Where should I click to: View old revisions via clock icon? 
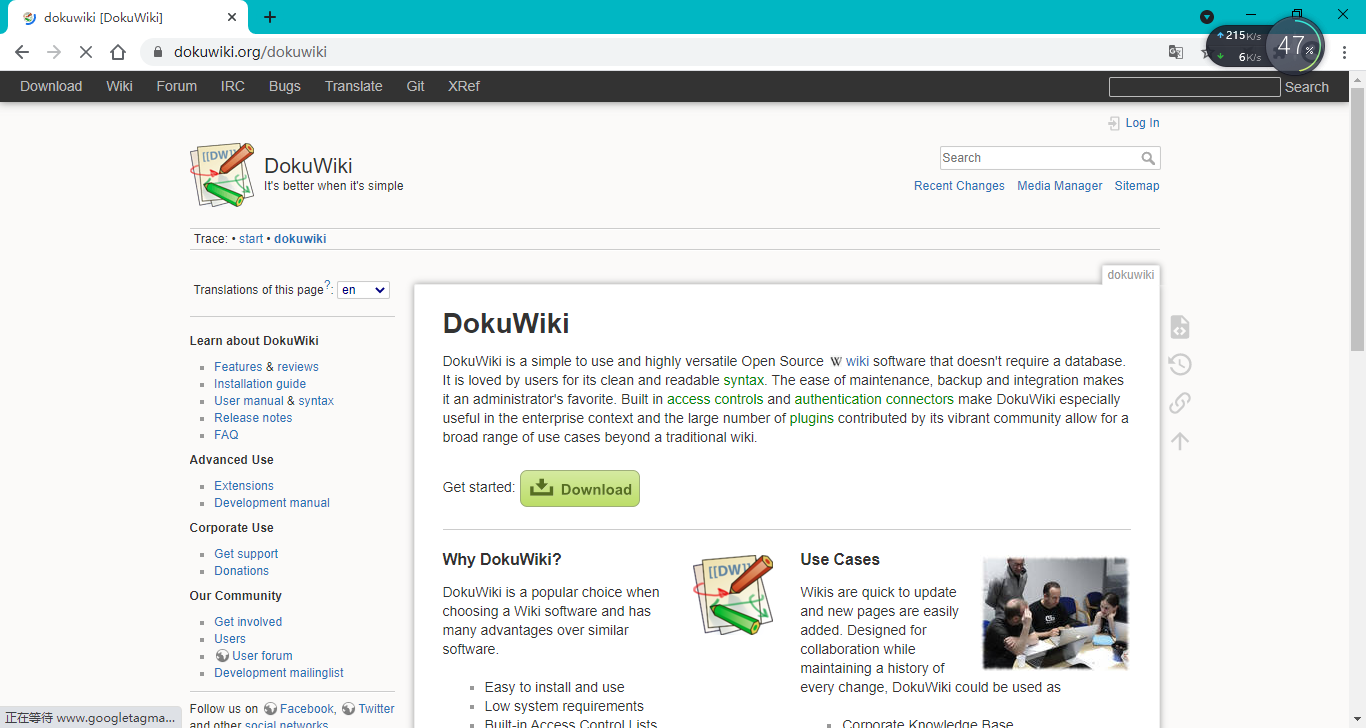[1180, 364]
